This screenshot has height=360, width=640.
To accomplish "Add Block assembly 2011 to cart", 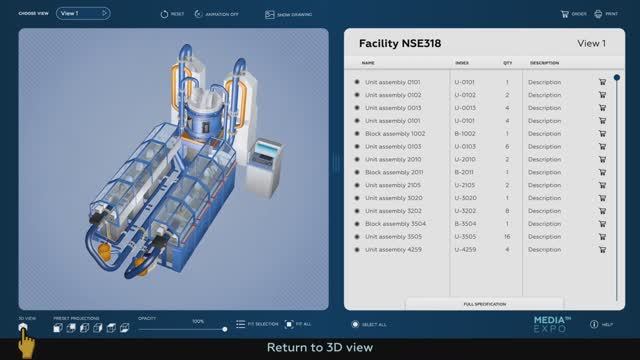I will 602,172.
